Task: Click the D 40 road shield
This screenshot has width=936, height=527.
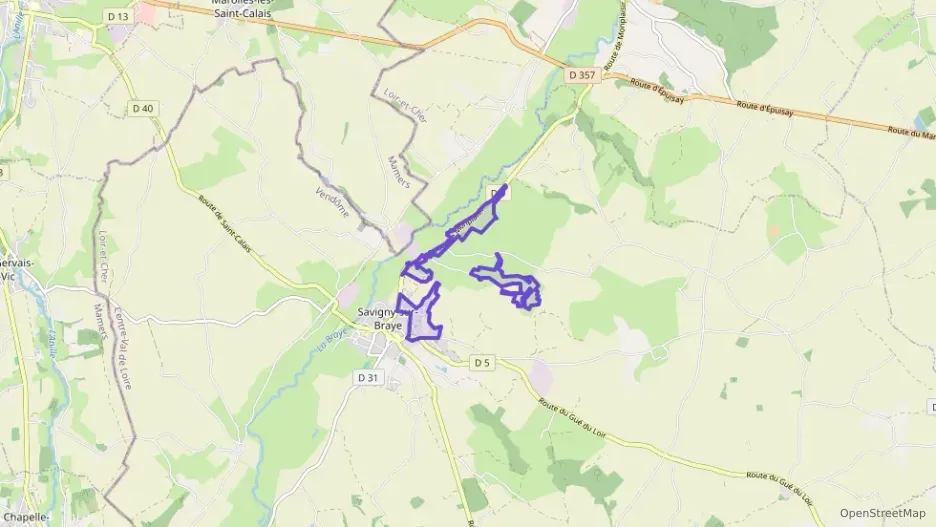Action: (143, 109)
